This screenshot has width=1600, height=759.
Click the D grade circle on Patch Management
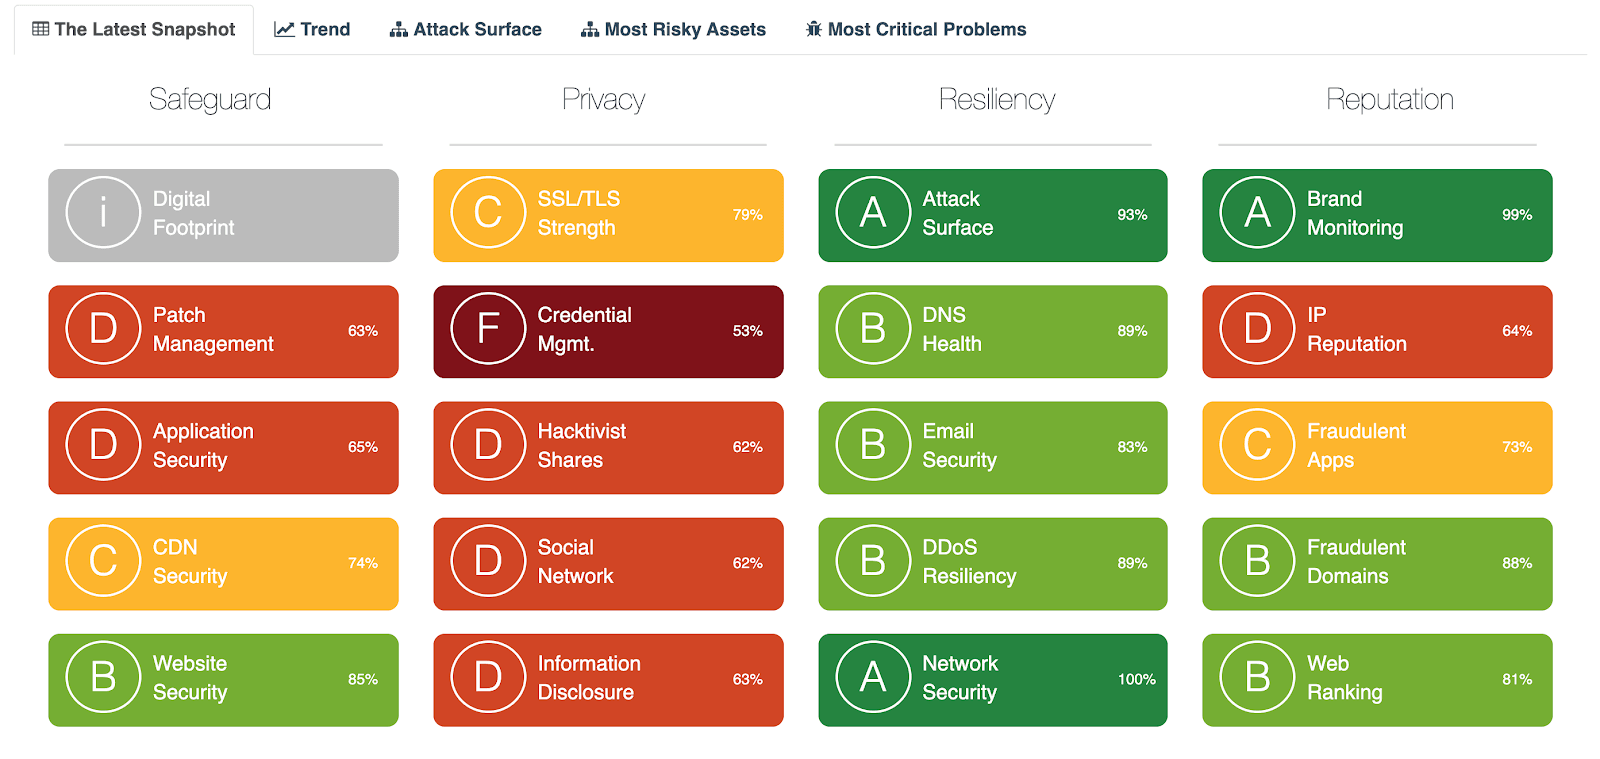pos(103,329)
